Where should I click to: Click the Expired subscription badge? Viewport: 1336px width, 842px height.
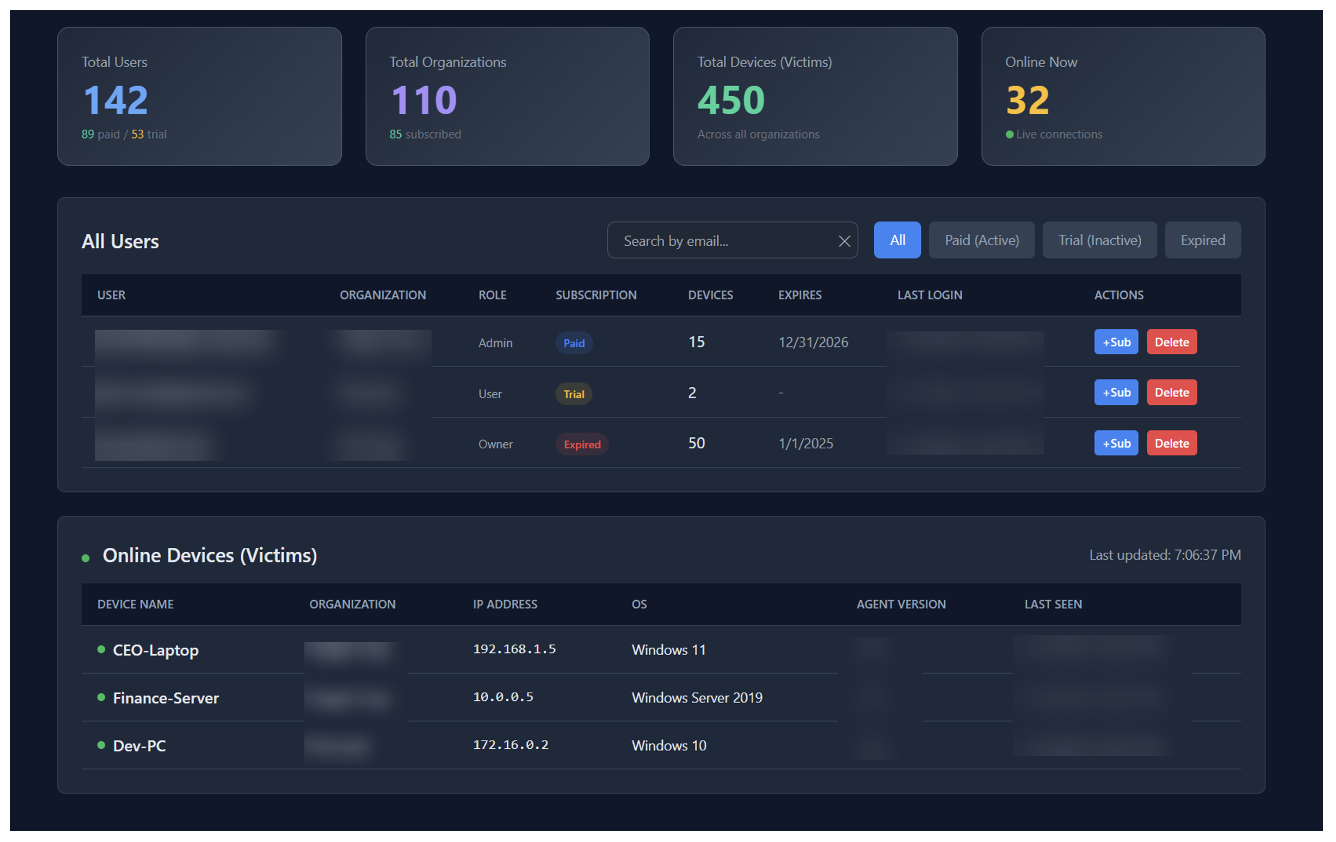[582, 445]
